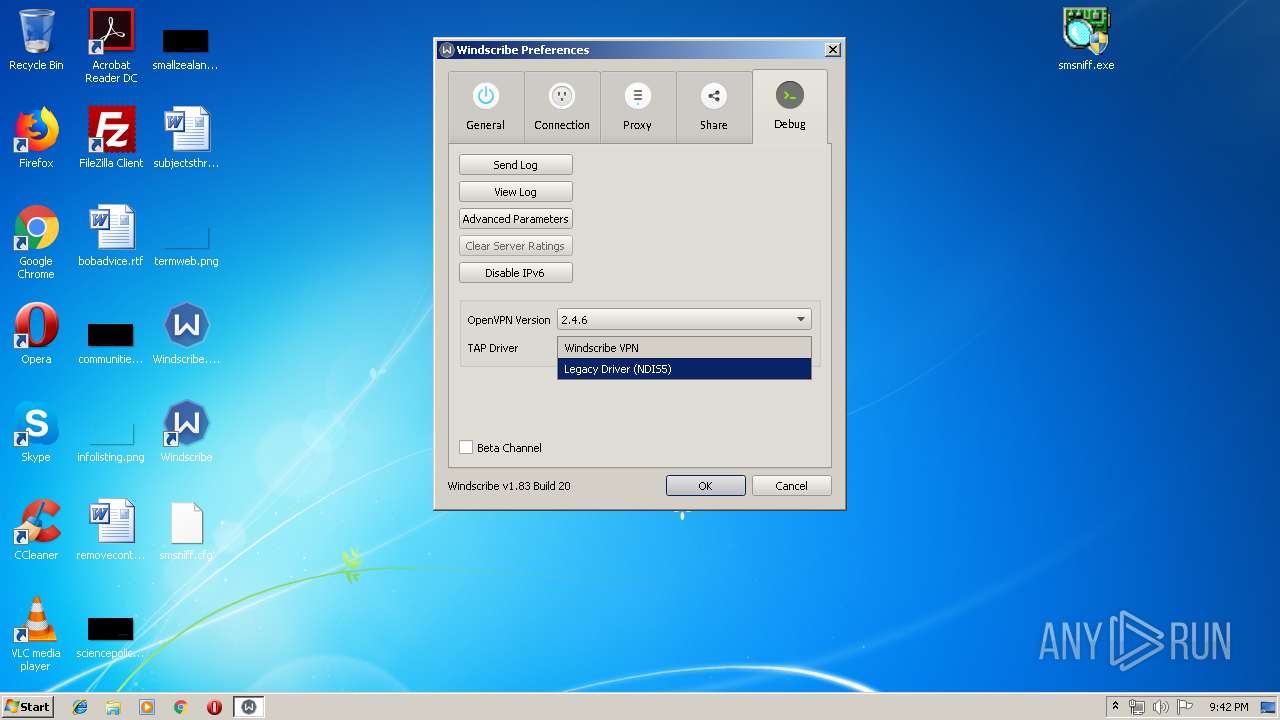Image resolution: width=1280 pixels, height=720 pixels.
Task: Open smsniff.exe desktop icon
Action: (1086, 40)
